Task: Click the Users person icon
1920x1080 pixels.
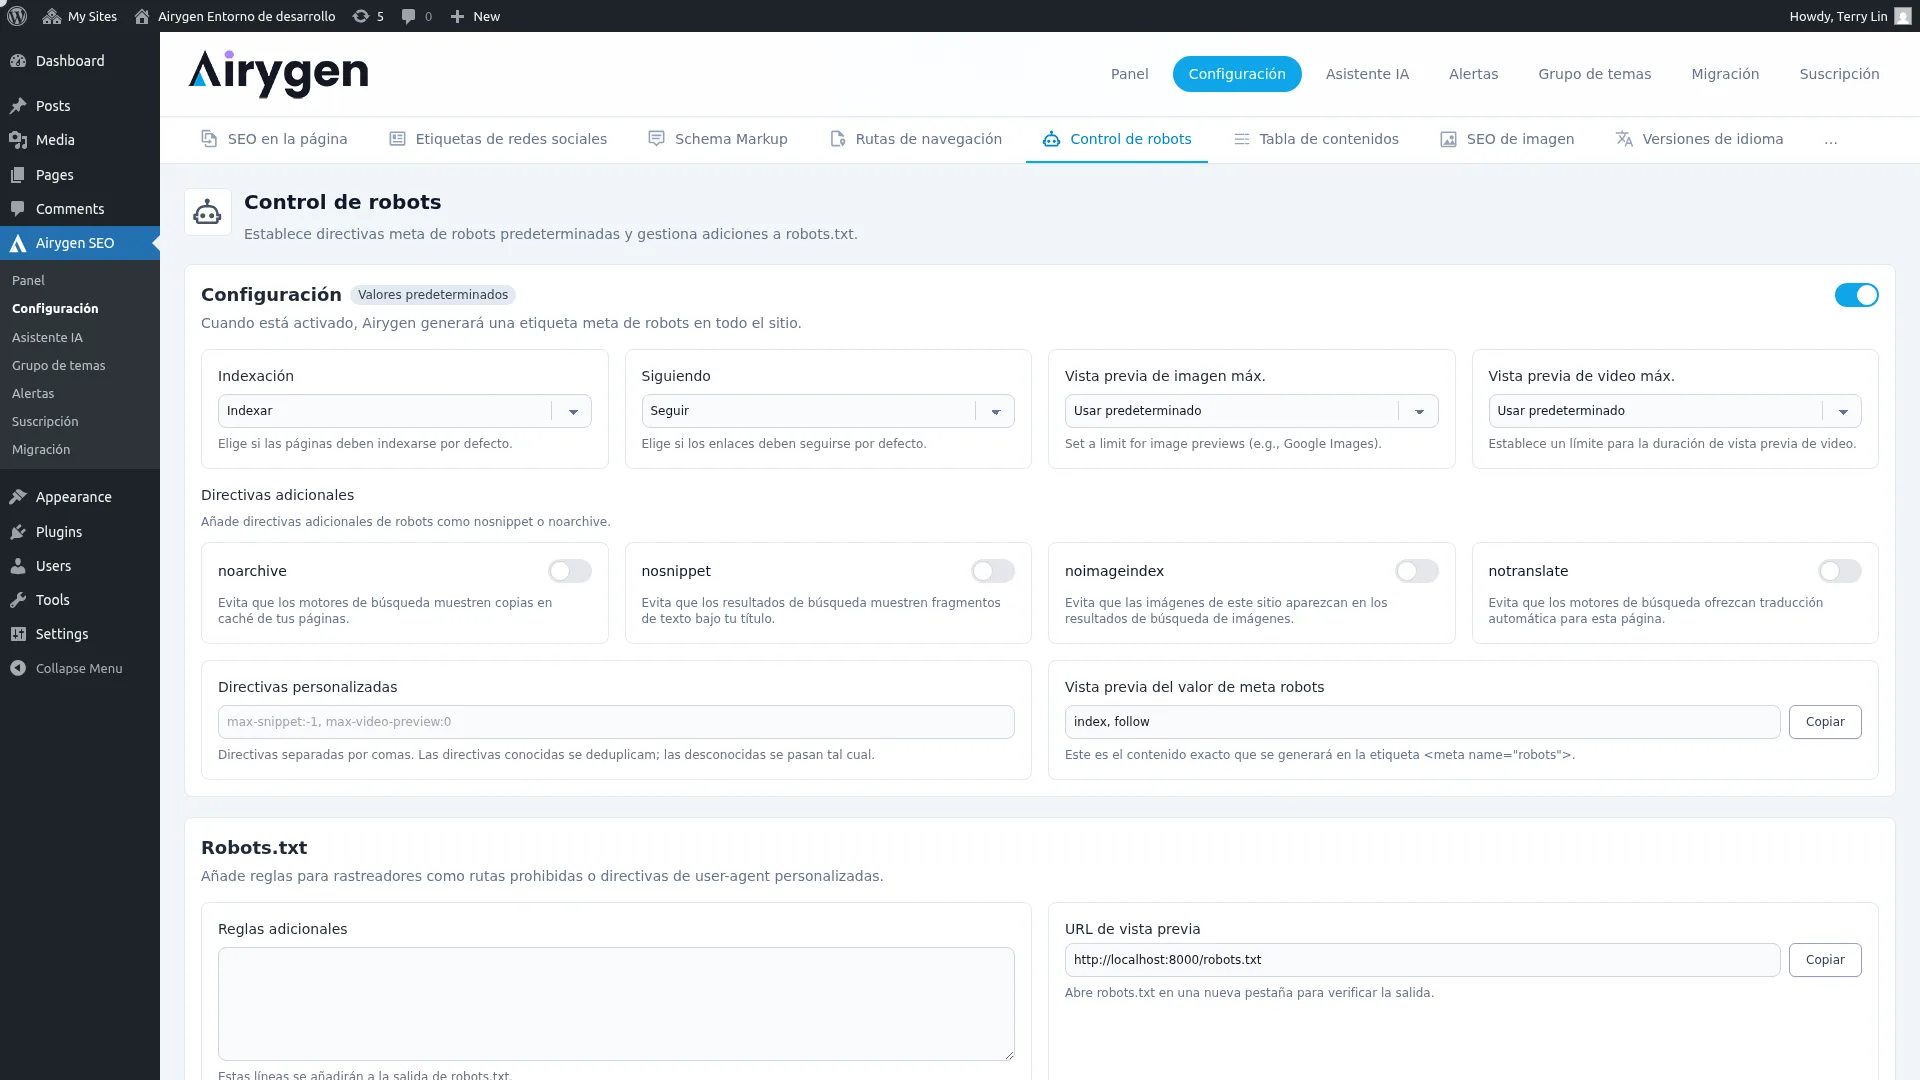Action: tap(18, 566)
